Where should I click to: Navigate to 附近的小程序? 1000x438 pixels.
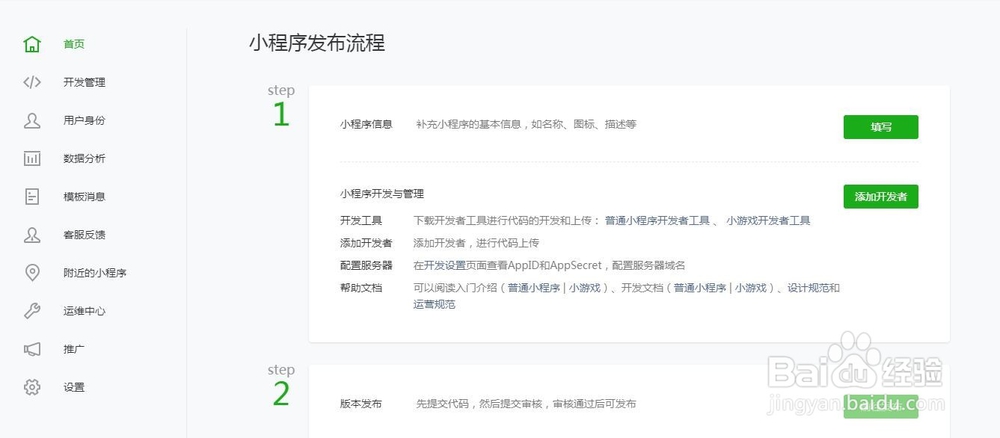(95, 273)
